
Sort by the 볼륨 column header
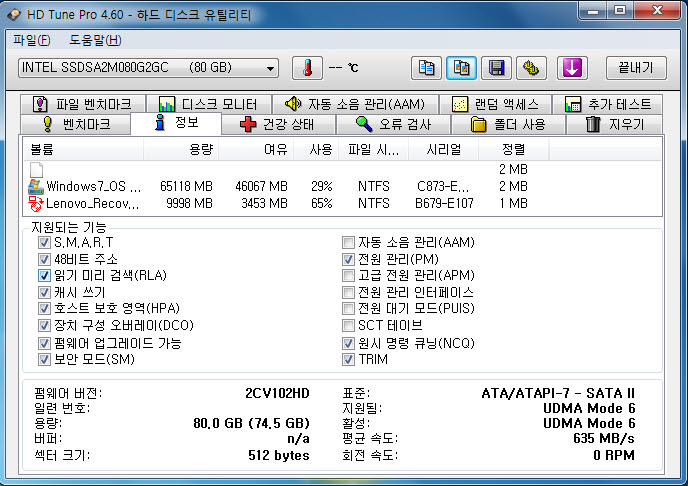tap(83, 149)
